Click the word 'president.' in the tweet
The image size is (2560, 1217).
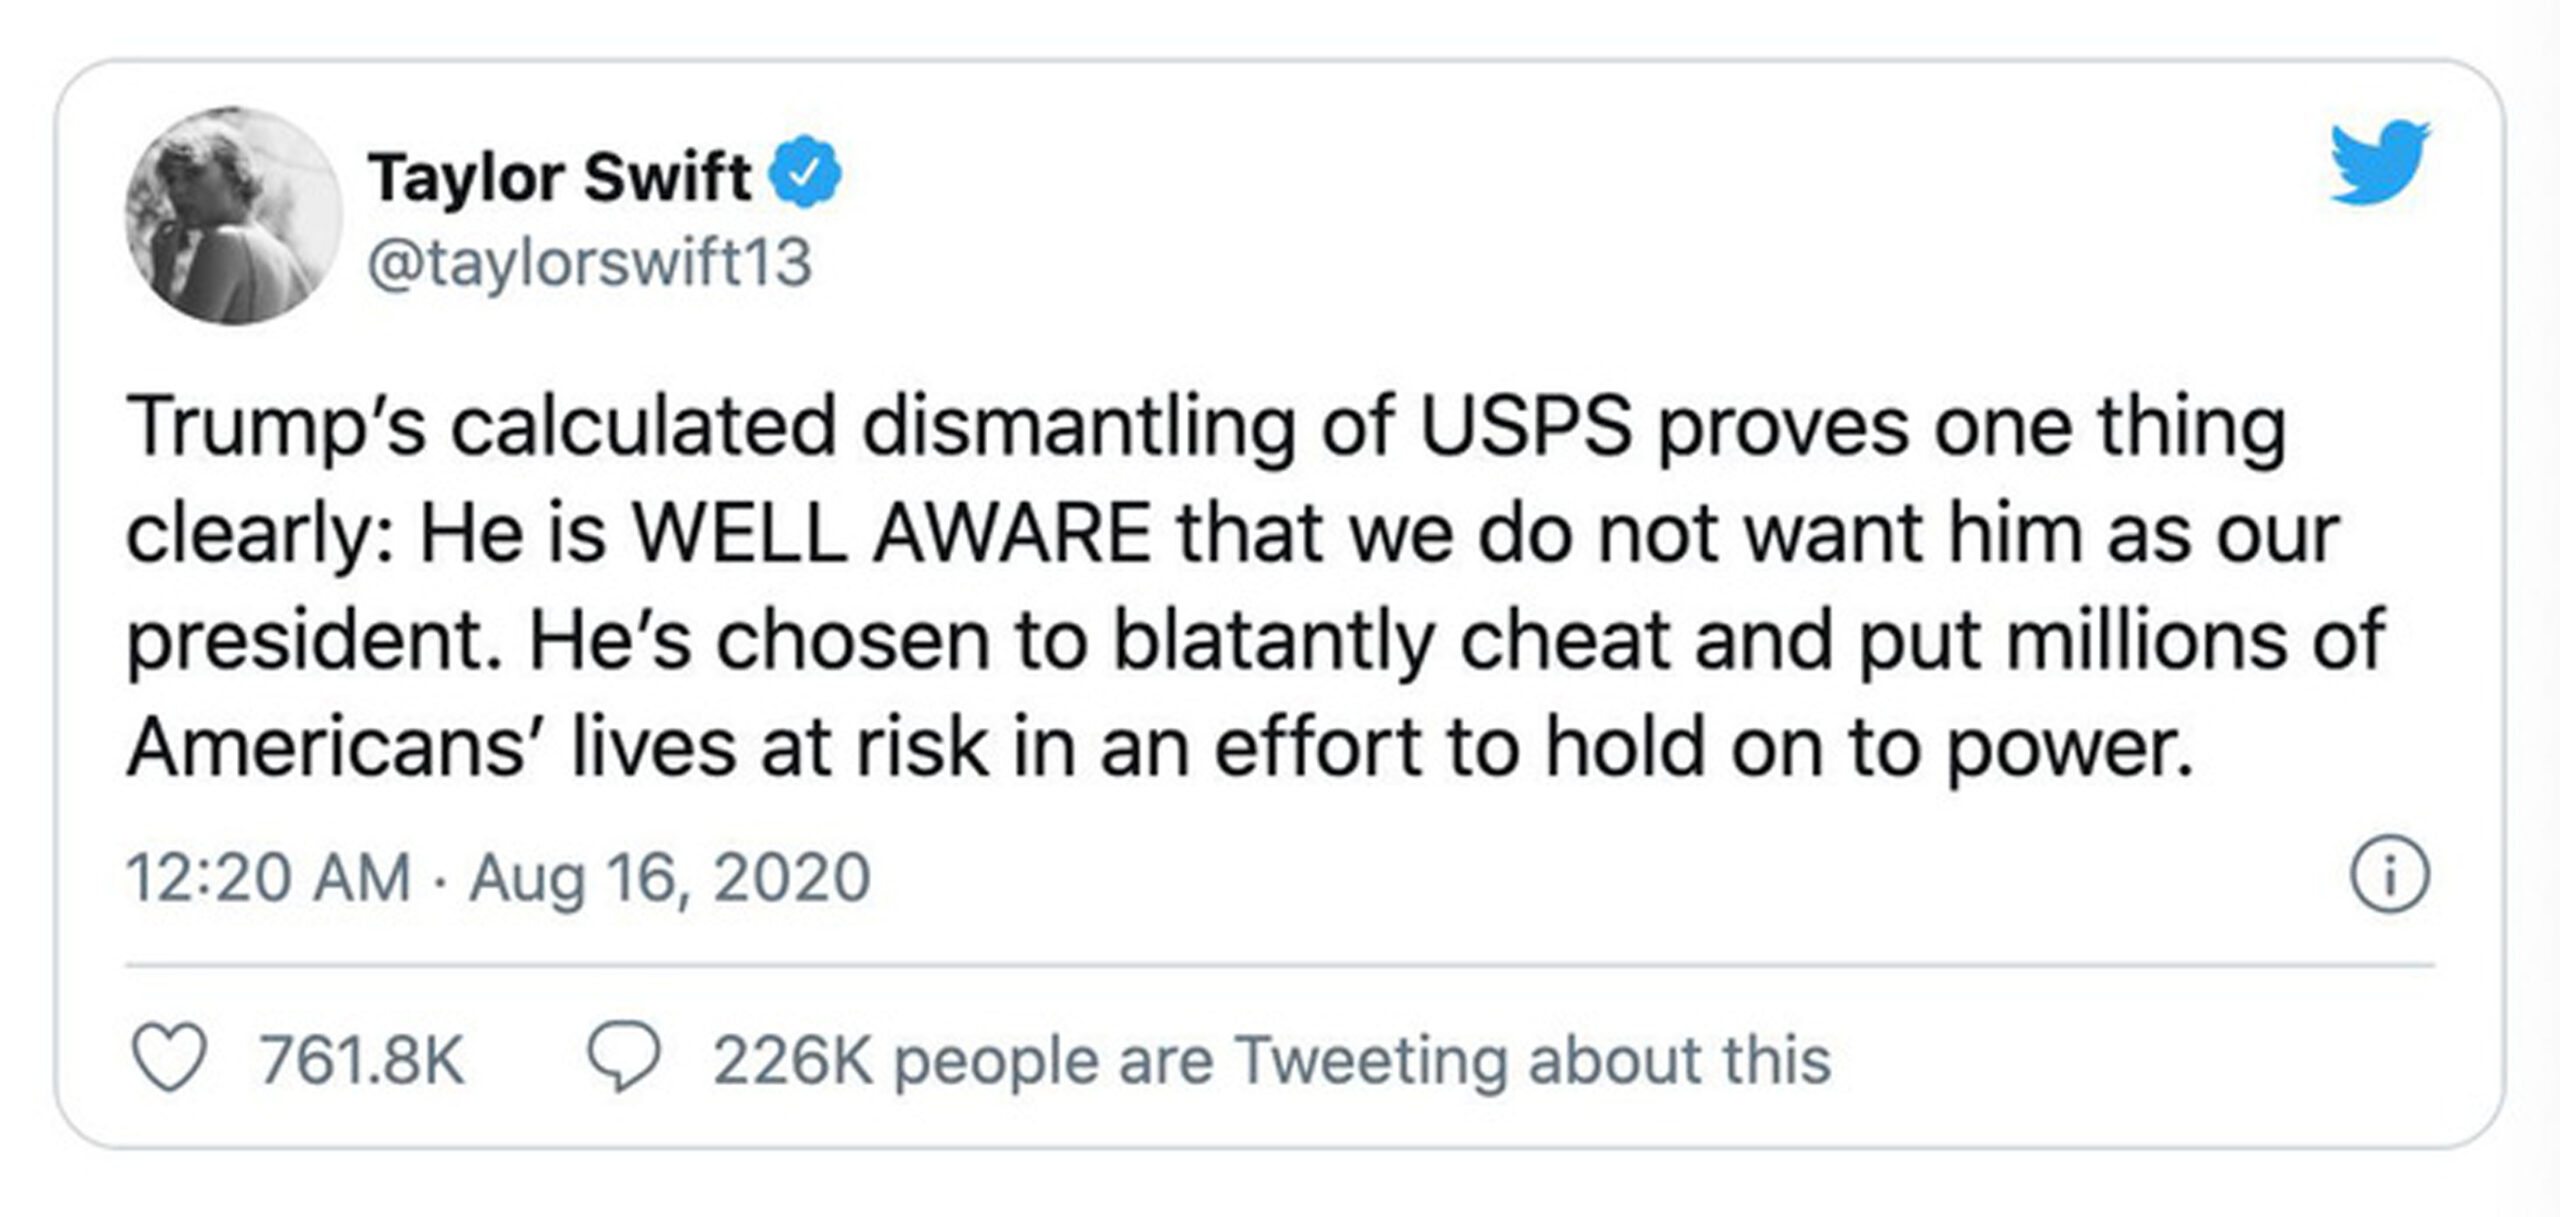tap(315, 640)
